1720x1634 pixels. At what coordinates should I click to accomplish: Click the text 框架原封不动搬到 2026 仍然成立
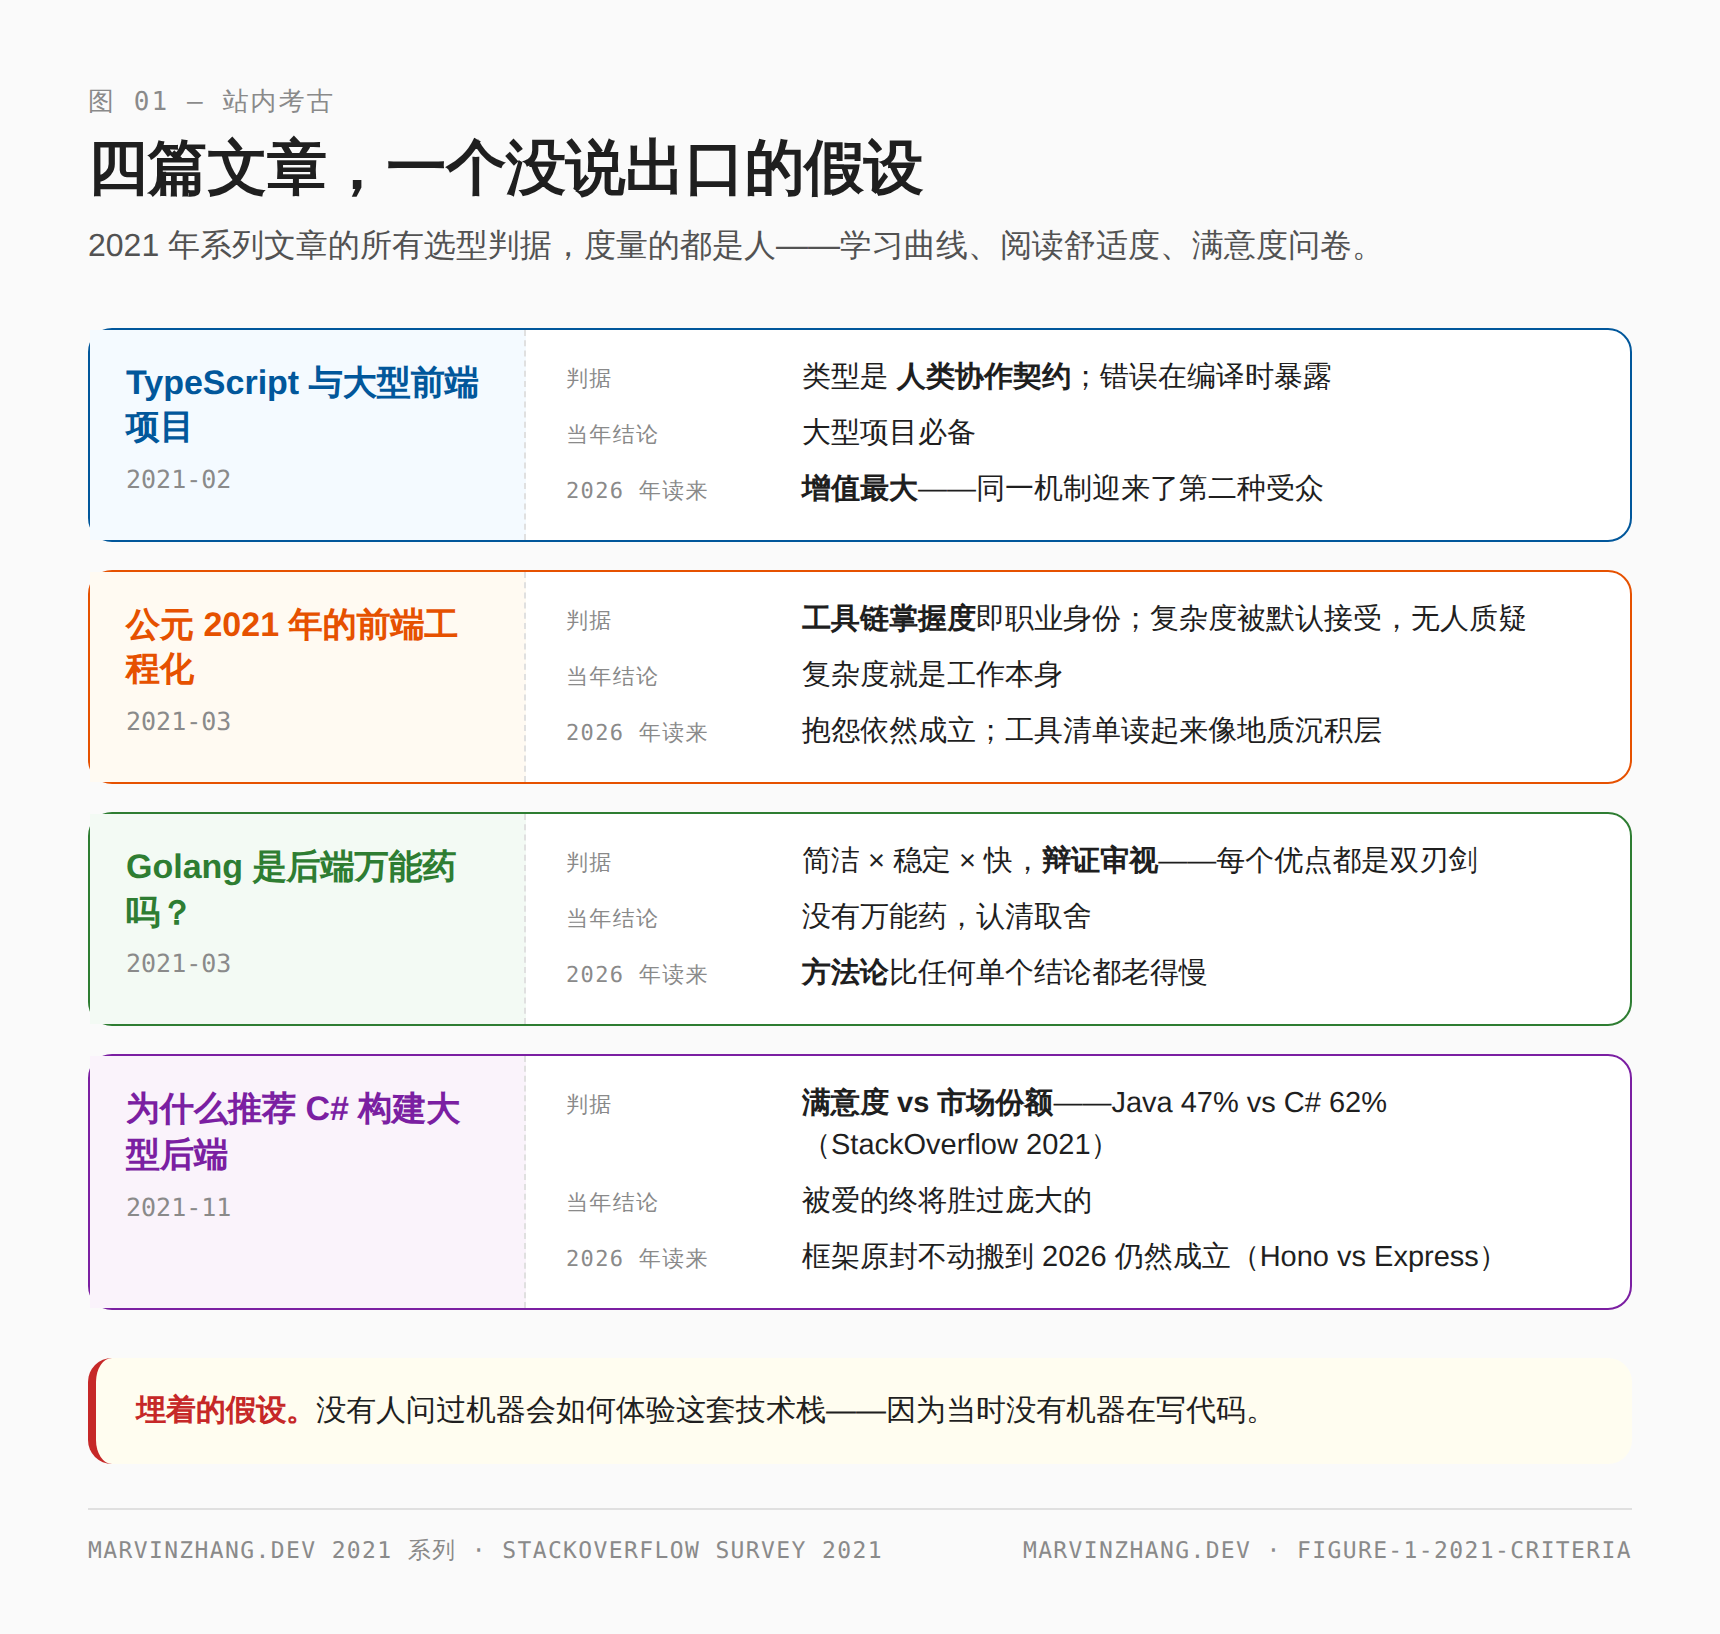coord(1016,1257)
